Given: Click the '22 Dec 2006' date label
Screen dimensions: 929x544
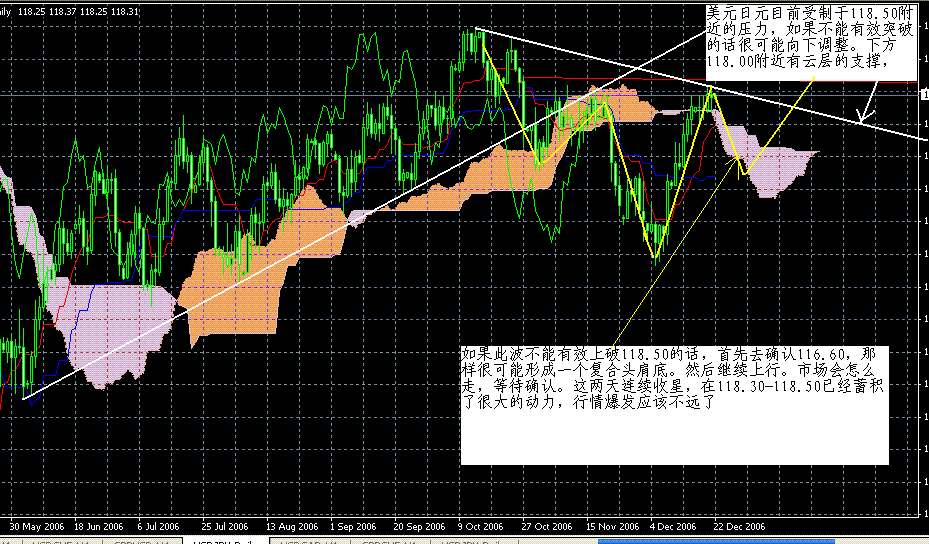Looking at the screenshot, I should click(x=739, y=526).
